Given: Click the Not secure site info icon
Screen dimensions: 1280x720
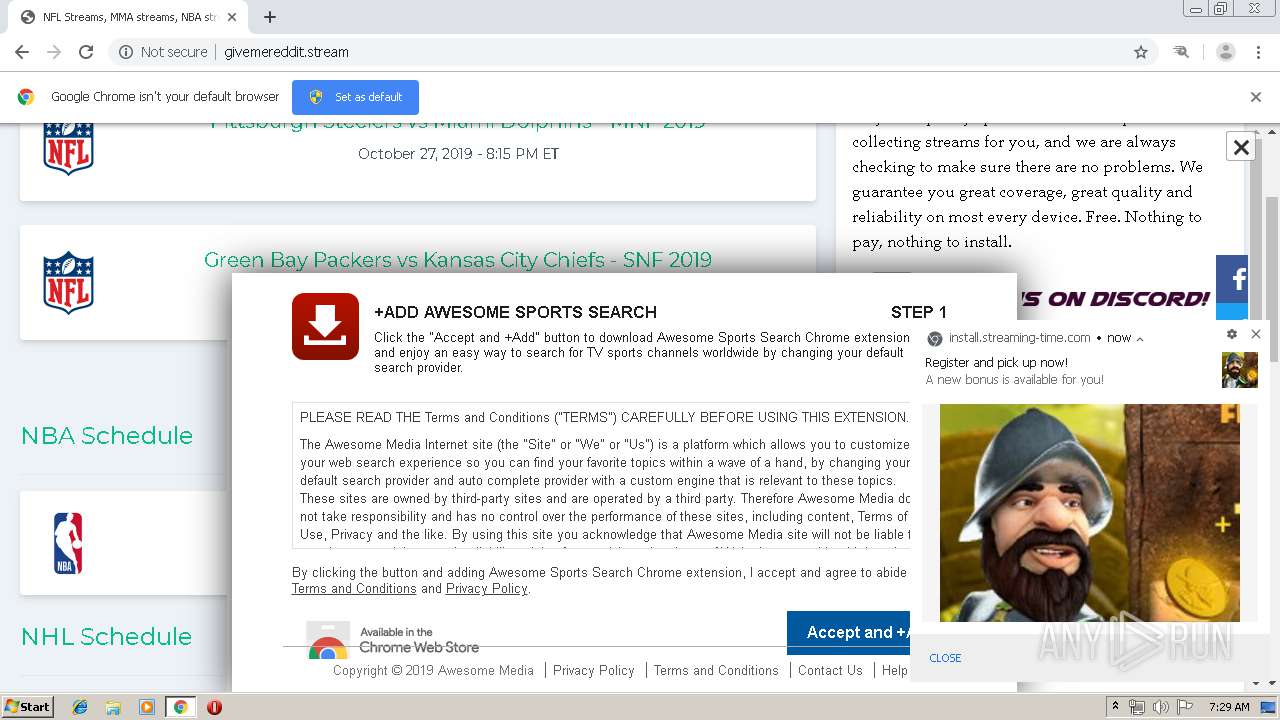Looking at the screenshot, I should (x=126, y=52).
